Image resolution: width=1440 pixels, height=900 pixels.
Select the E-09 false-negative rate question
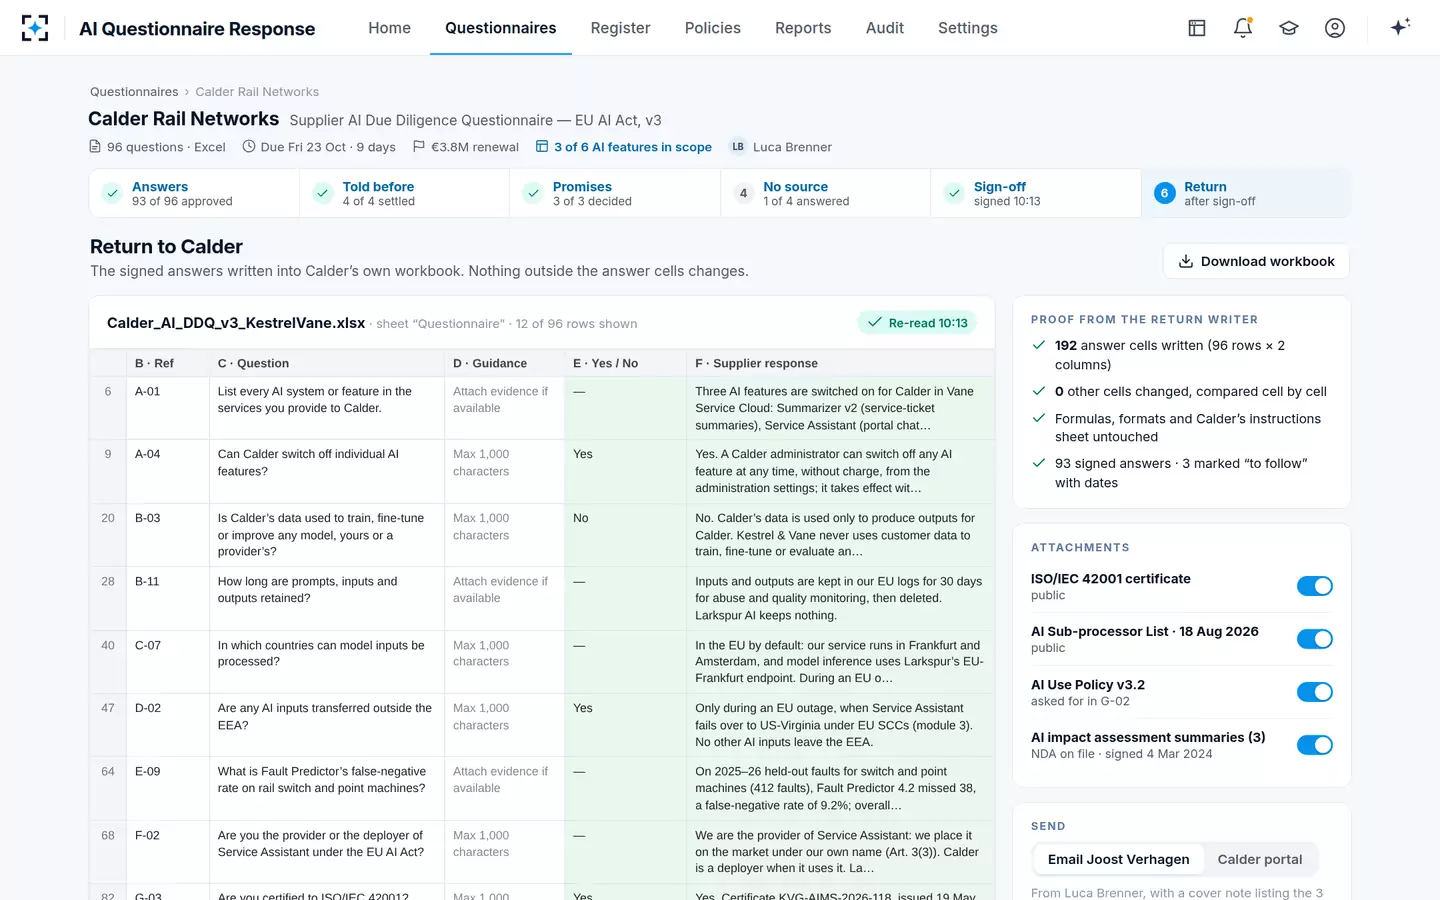click(x=327, y=789)
